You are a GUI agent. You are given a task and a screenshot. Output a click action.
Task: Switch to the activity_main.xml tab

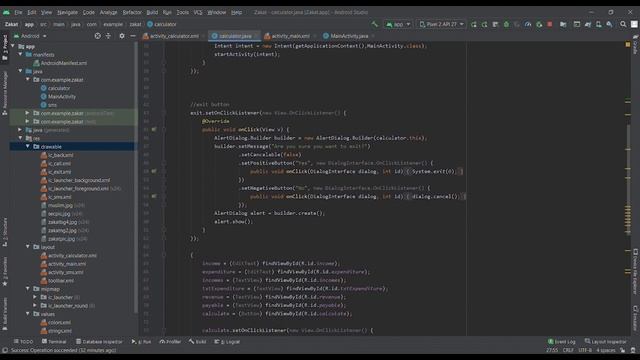290,36
